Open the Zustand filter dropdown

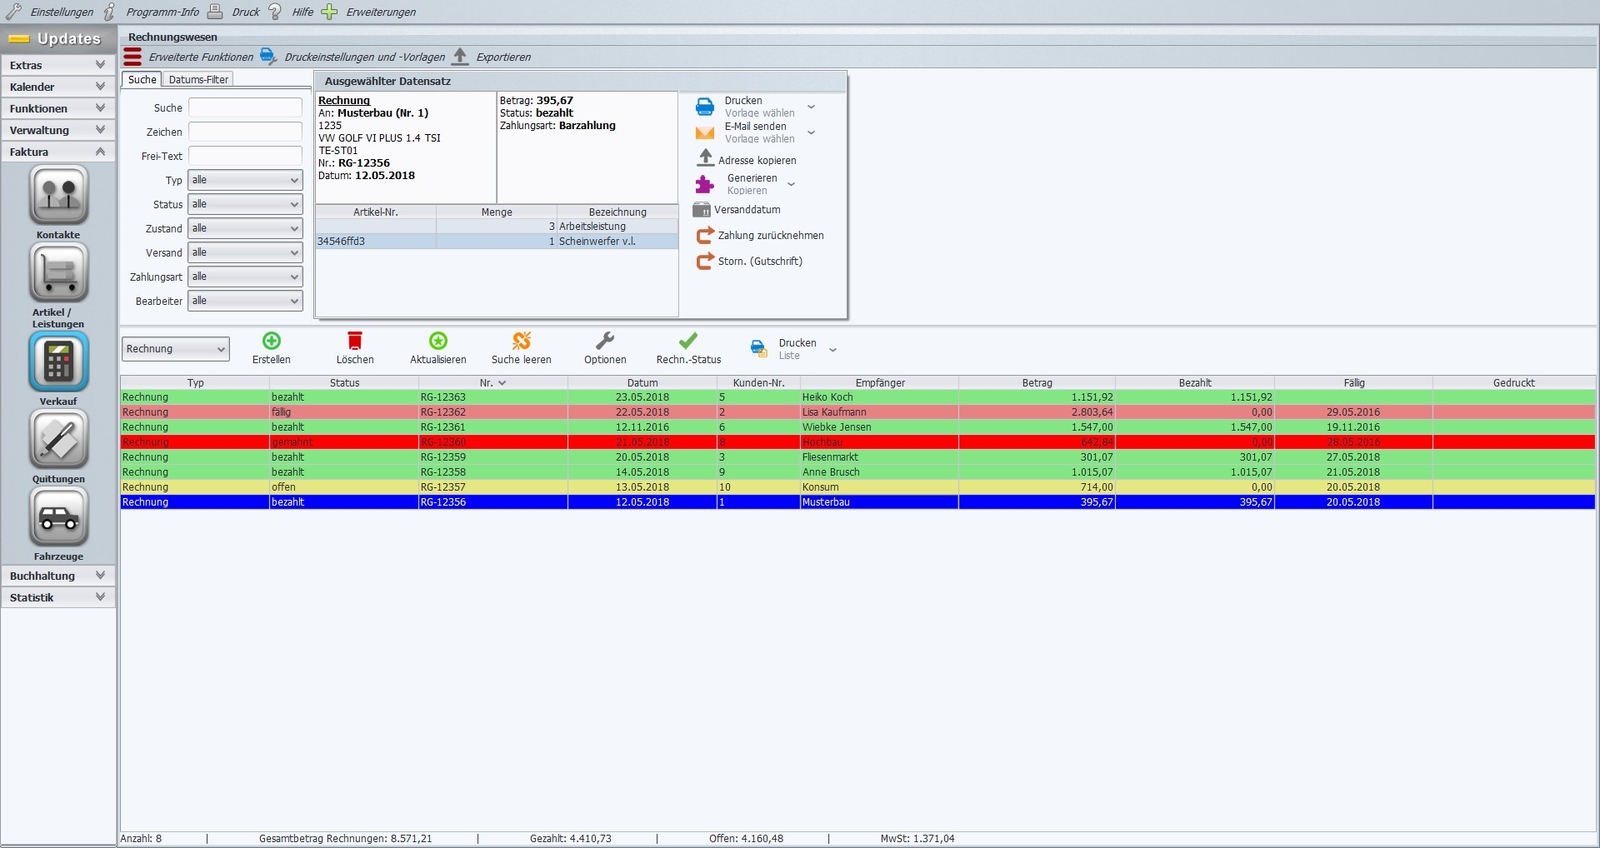coord(245,228)
